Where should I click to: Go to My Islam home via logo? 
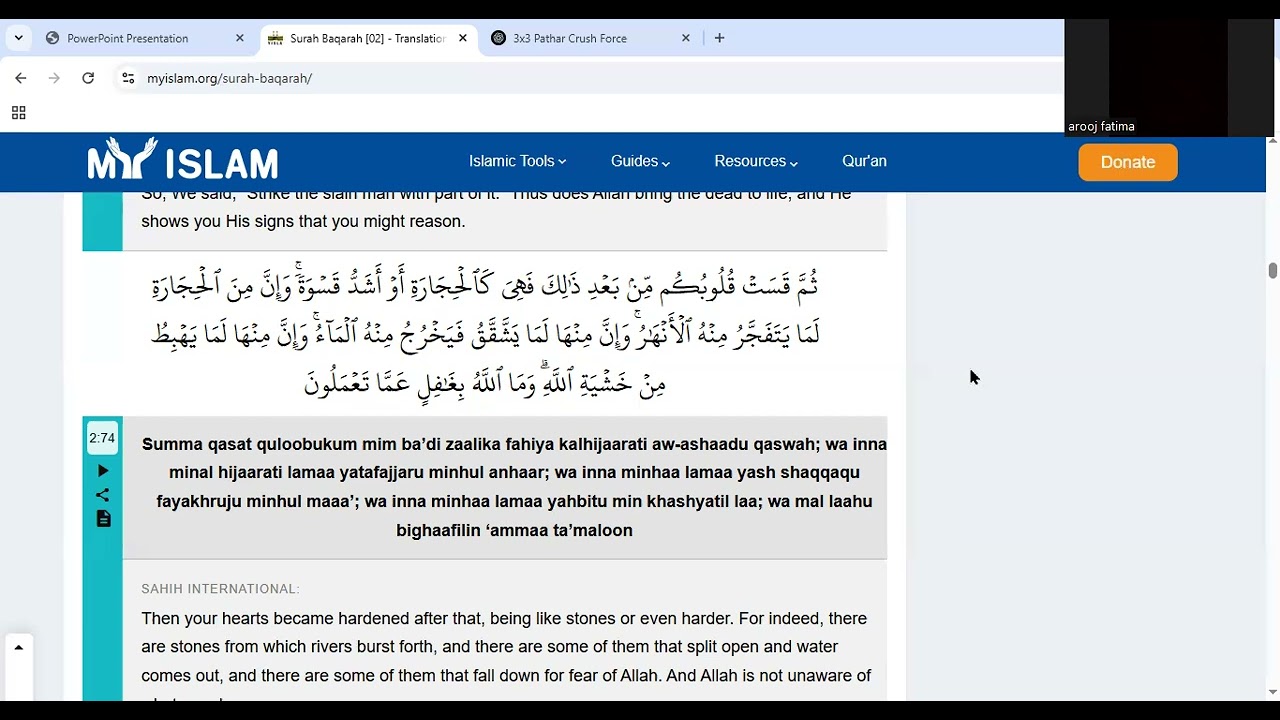click(183, 160)
